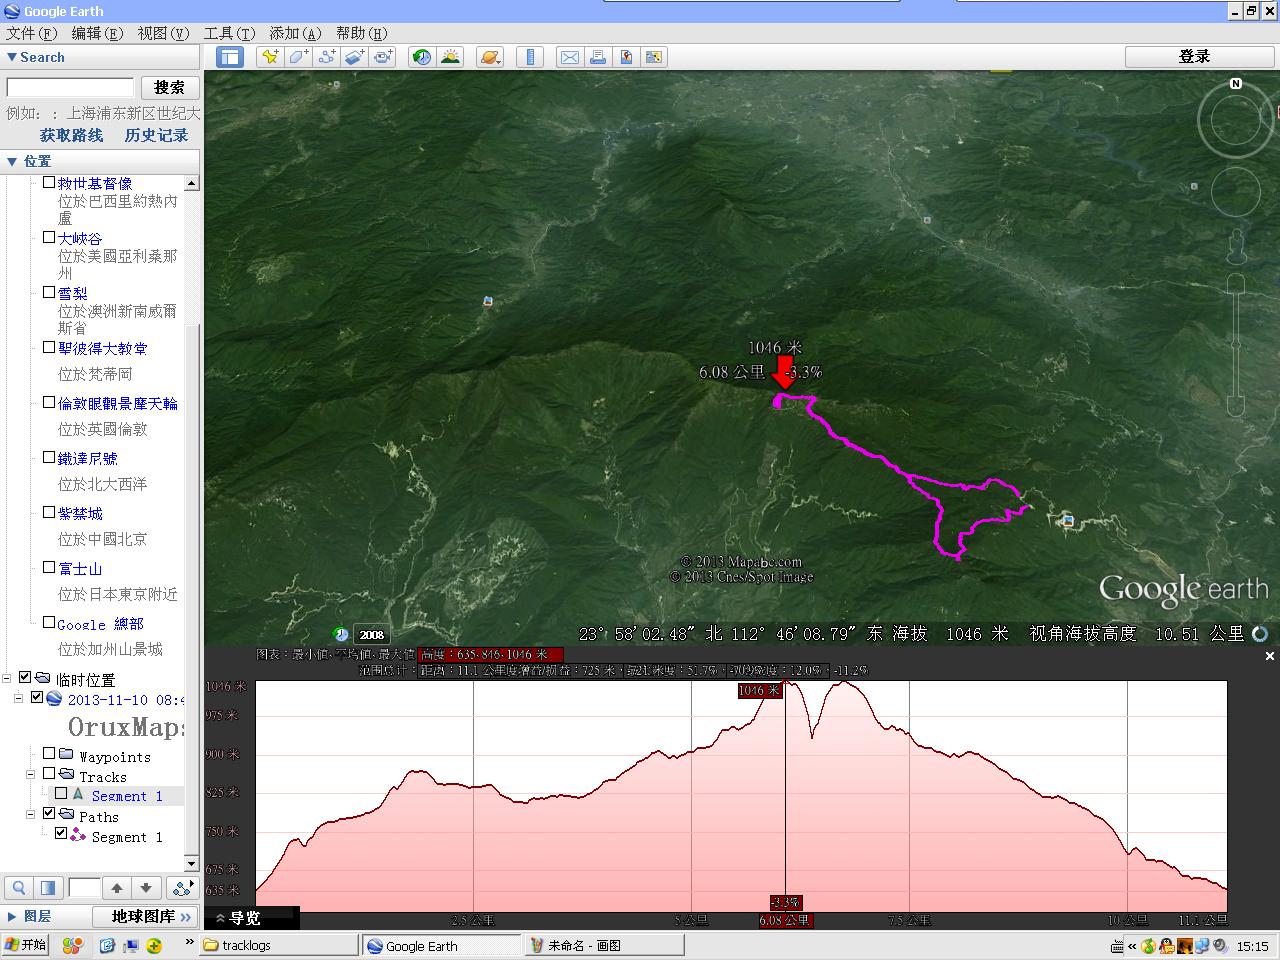Open the 帮助 menu
Image resolution: width=1280 pixels, height=960 pixels.
pyautogui.click(x=361, y=33)
